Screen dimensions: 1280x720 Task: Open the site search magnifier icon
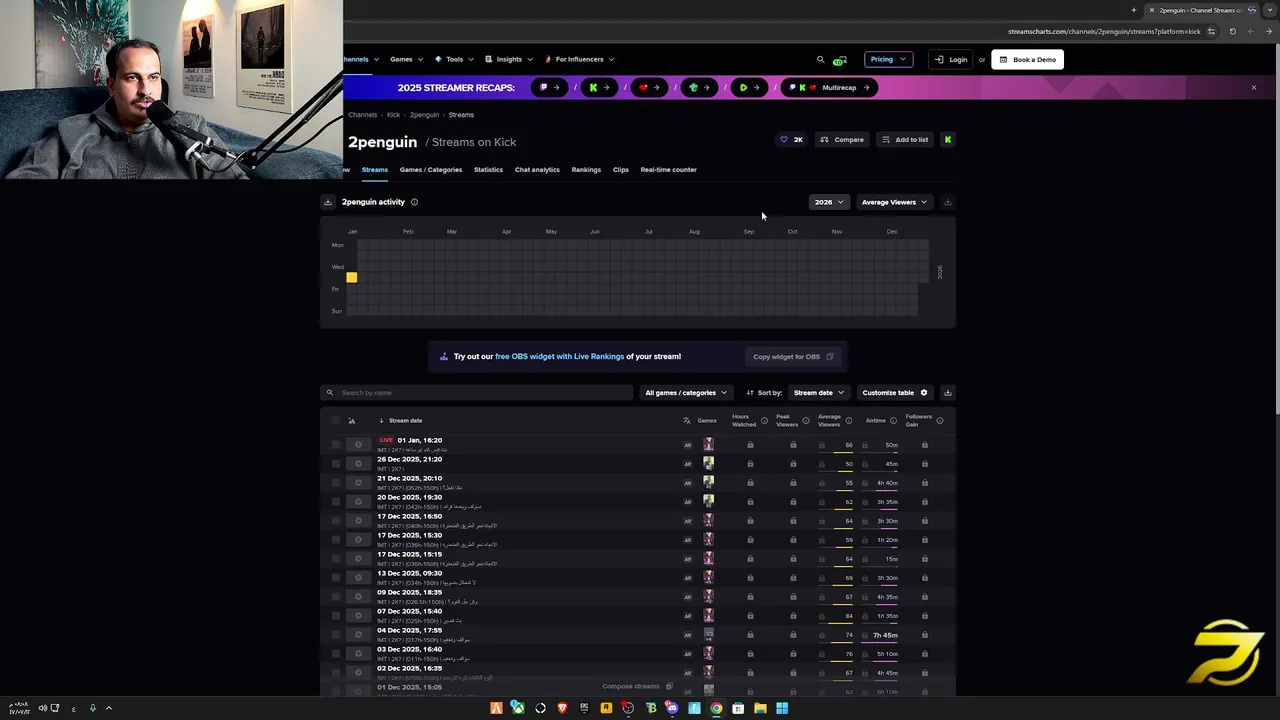click(821, 60)
